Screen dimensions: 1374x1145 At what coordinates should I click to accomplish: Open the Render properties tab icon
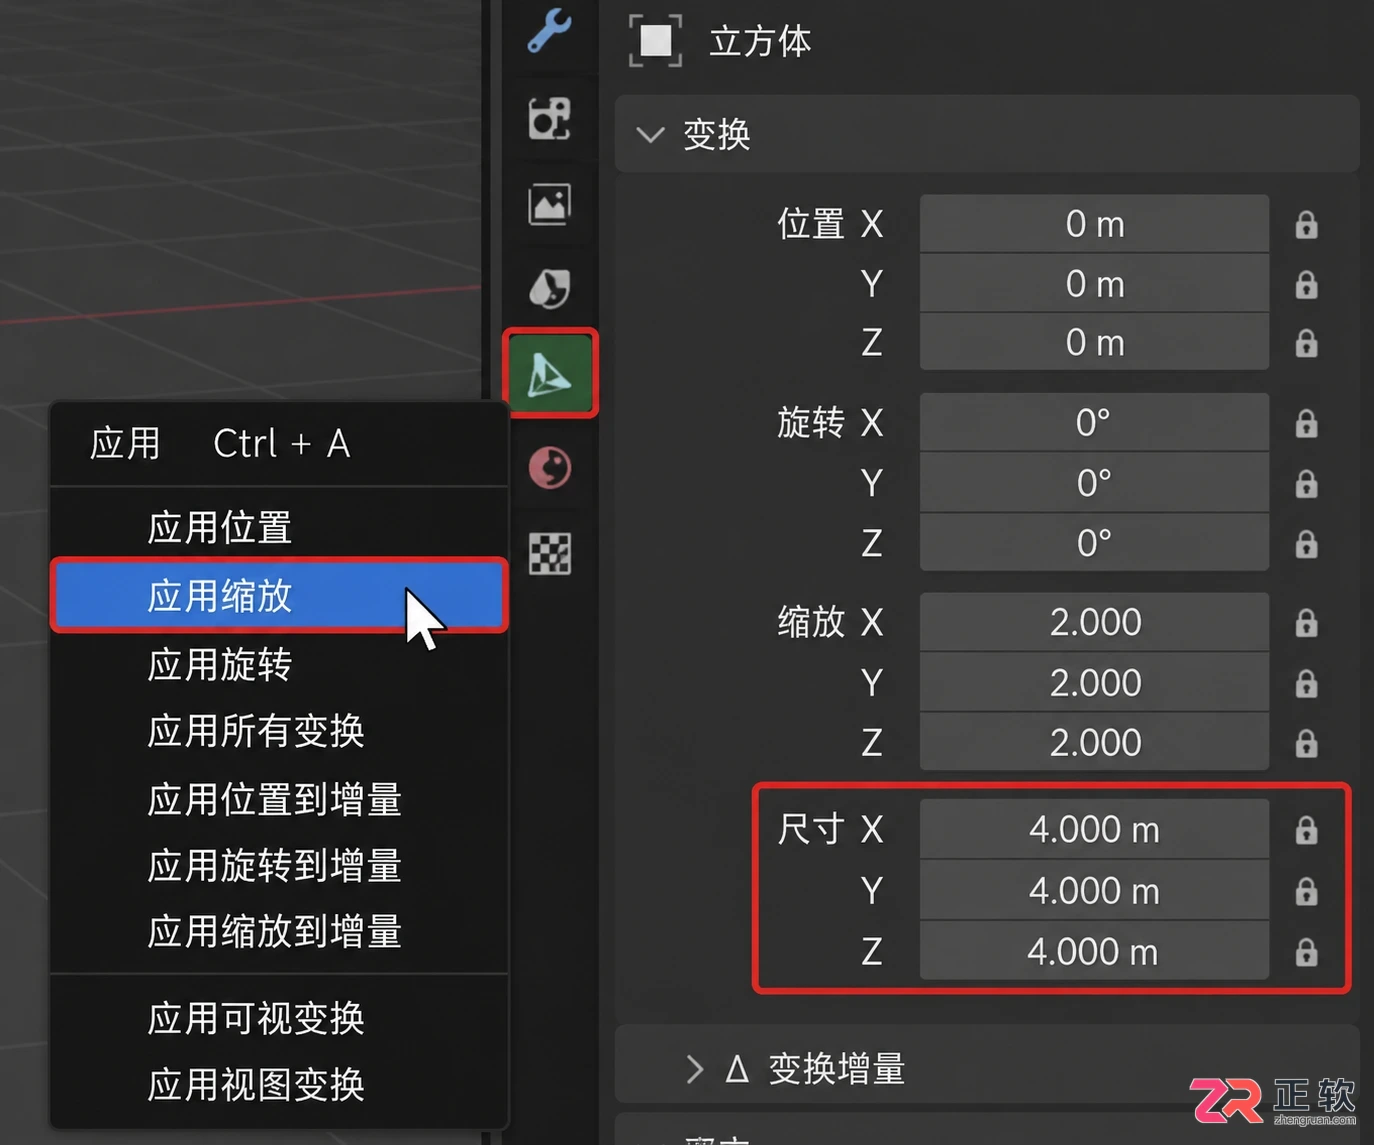[x=550, y=118]
